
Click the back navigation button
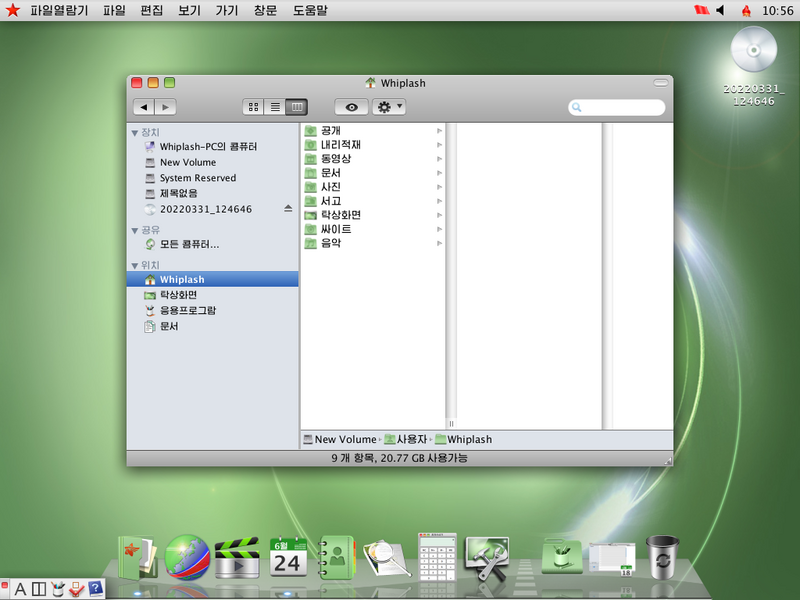tap(143, 107)
